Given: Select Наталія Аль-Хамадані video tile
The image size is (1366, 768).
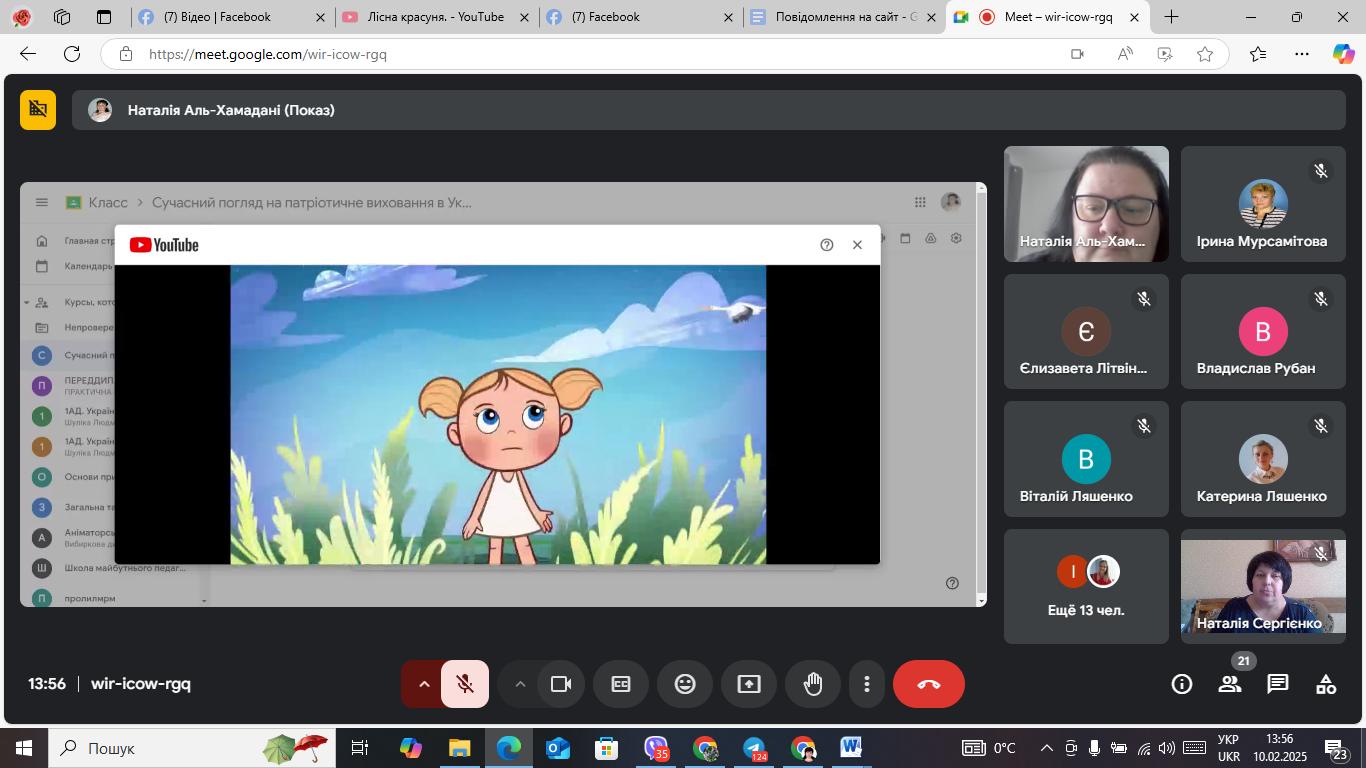Looking at the screenshot, I should [x=1086, y=204].
